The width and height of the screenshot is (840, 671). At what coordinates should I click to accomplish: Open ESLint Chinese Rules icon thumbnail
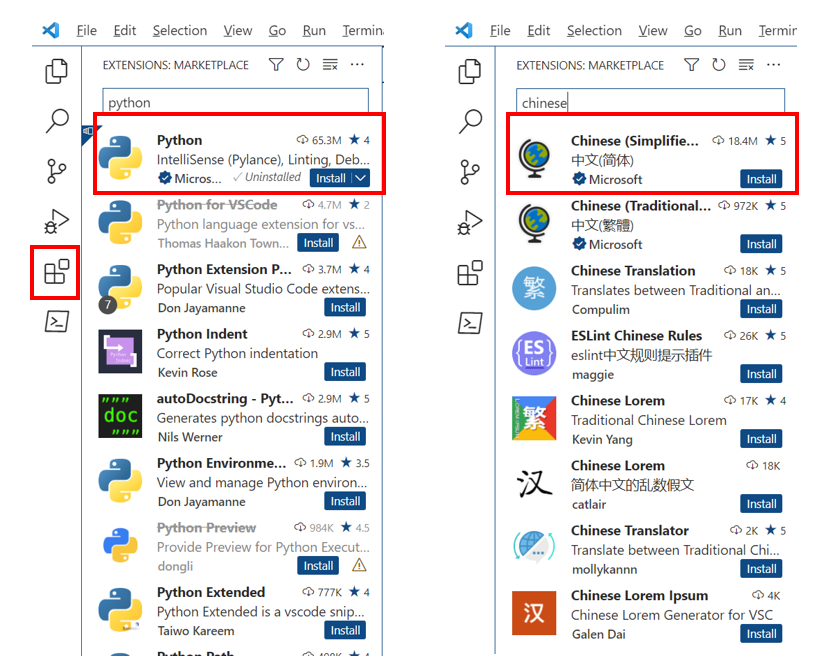(534, 353)
